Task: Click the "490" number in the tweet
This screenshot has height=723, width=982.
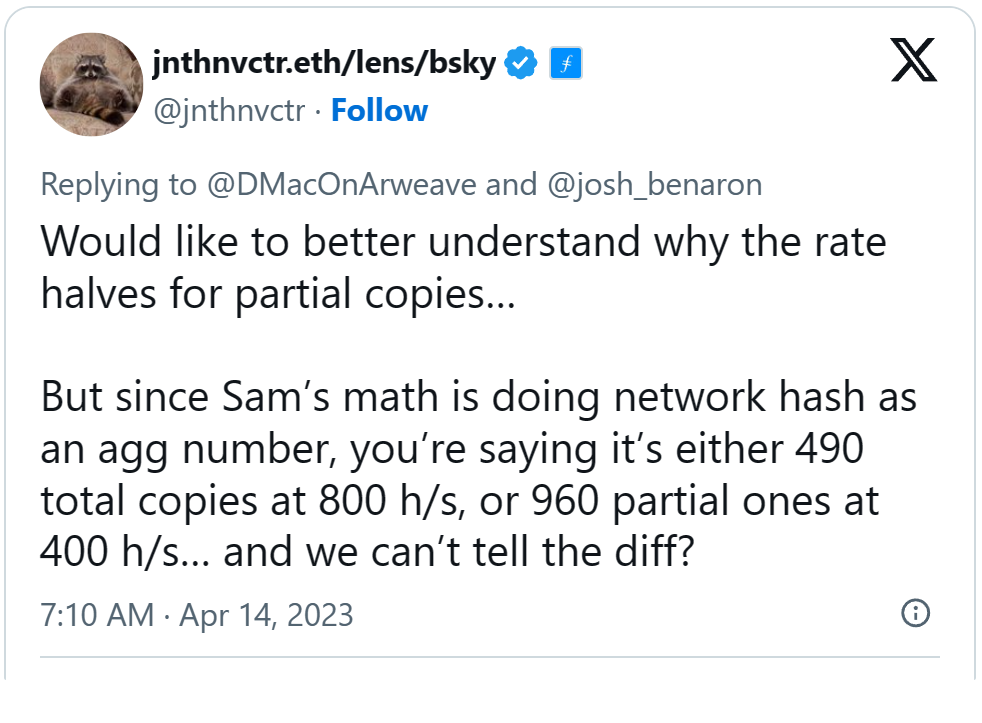Action: pos(826,449)
